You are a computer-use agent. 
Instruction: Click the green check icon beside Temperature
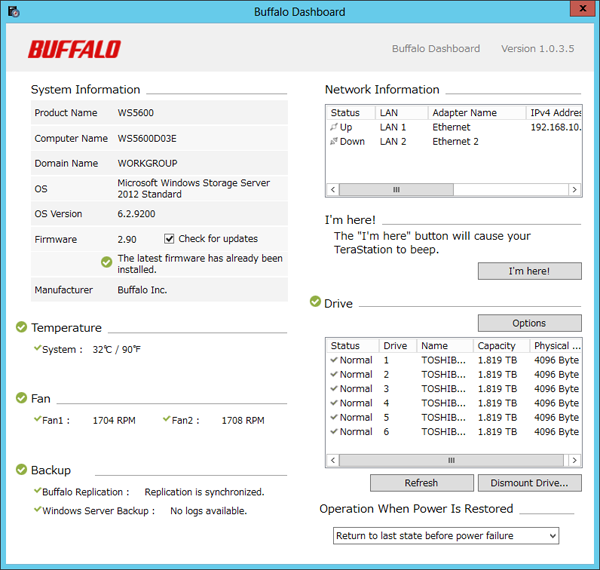pyautogui.click(x=22, y=327)
